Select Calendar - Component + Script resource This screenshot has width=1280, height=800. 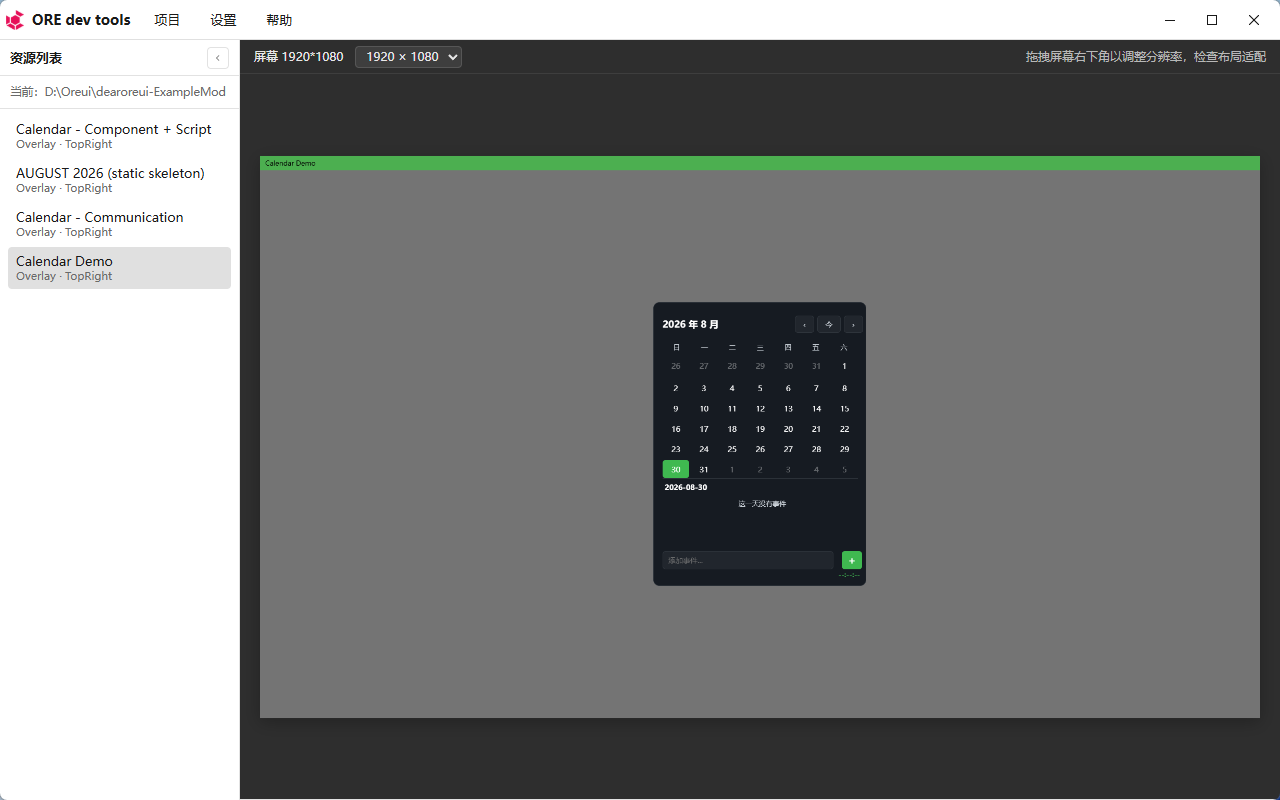119,136
